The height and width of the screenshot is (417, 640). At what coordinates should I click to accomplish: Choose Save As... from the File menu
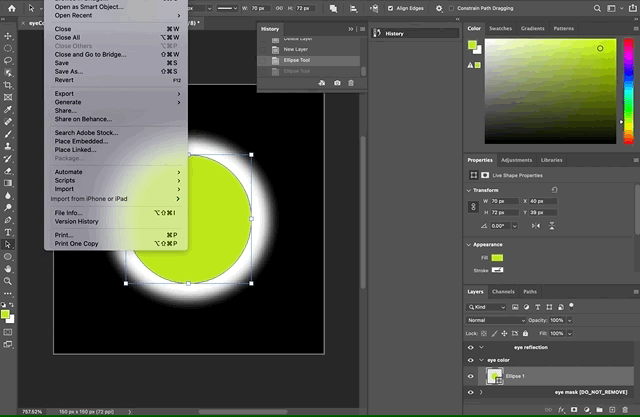tap(69, 71)
